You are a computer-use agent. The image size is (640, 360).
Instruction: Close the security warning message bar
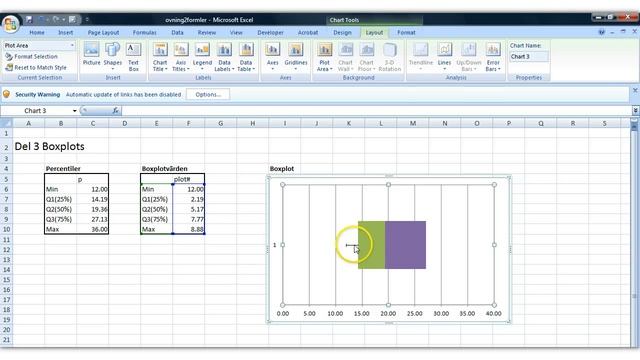pos(635,90)
